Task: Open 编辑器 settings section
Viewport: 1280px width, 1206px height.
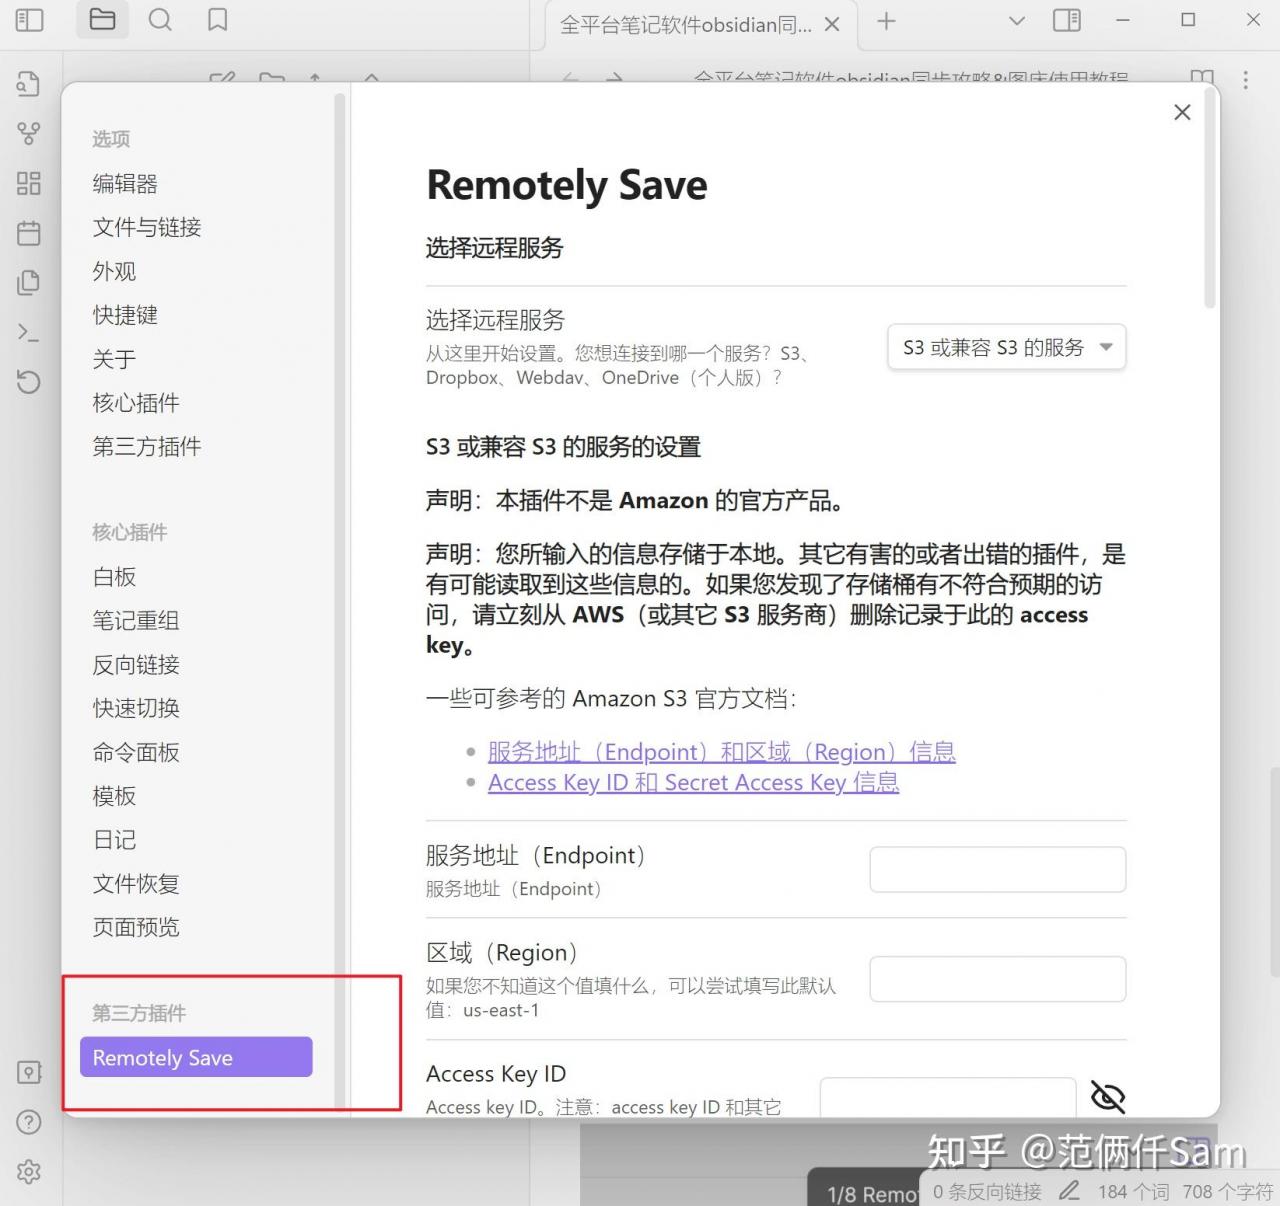Action: (125, 183)
